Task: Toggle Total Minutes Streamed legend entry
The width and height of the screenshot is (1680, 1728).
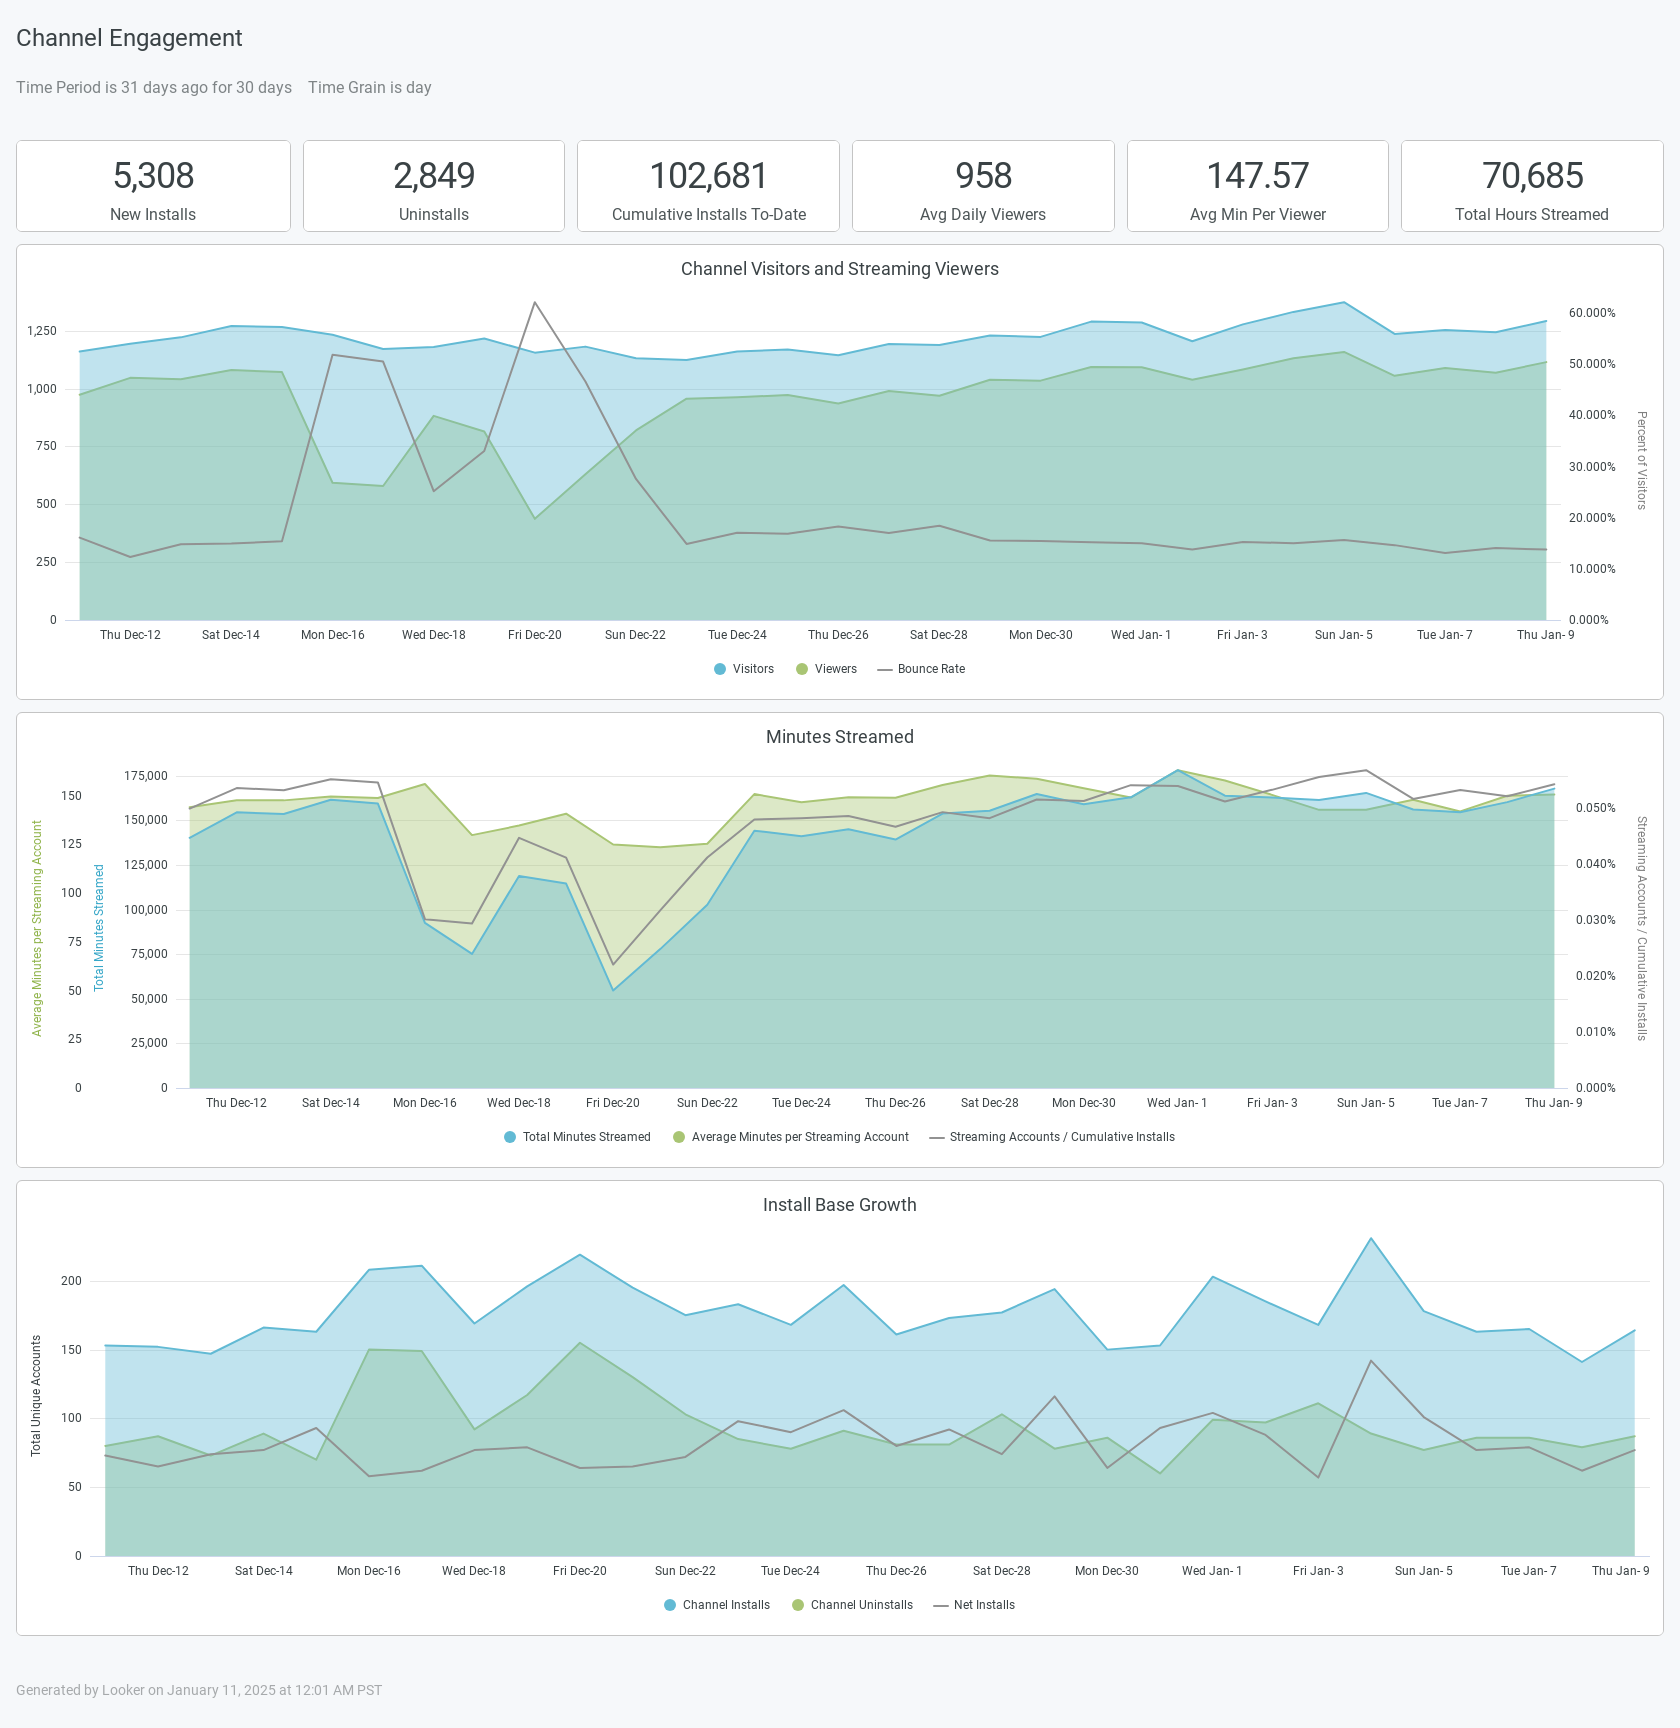Action: [x=577, y=1137]
